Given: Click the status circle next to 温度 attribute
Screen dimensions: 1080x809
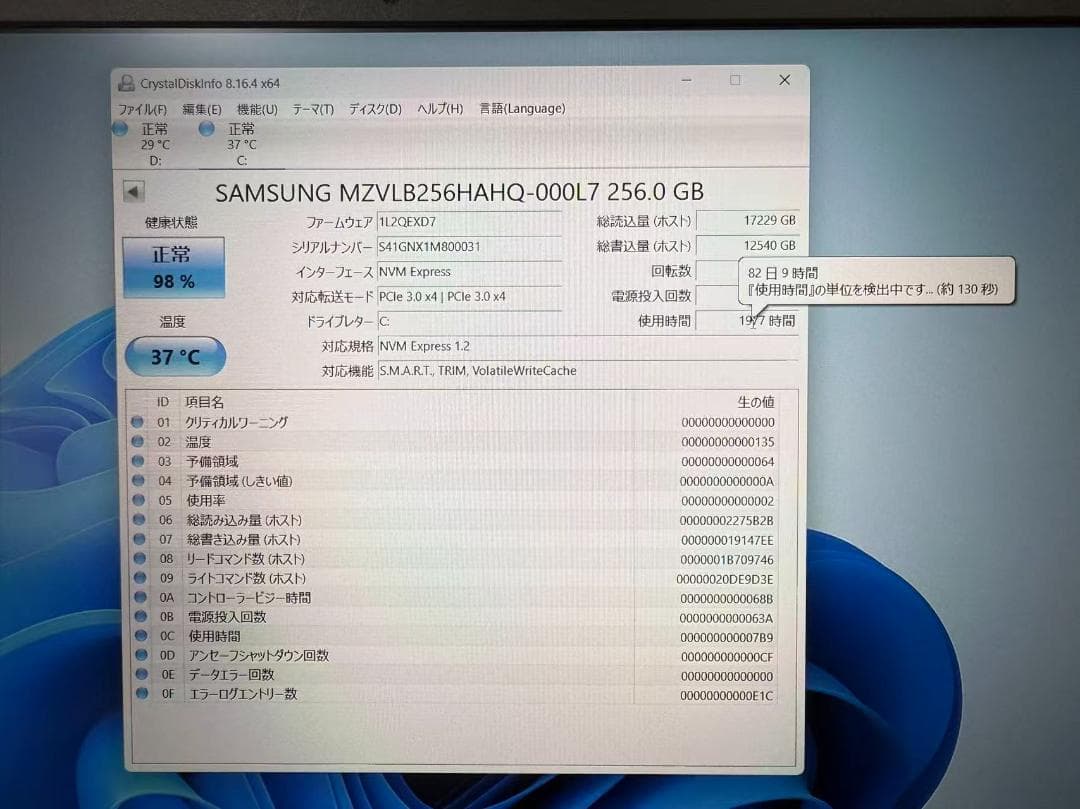Looking at the screenshot, I should [x=137, y=441].
